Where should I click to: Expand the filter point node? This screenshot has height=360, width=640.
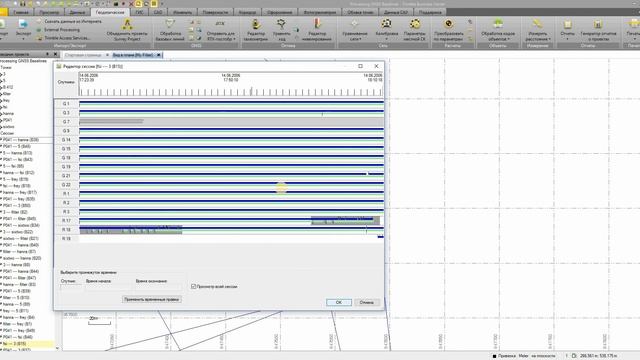pyautogui.click(x=1, y=94)
